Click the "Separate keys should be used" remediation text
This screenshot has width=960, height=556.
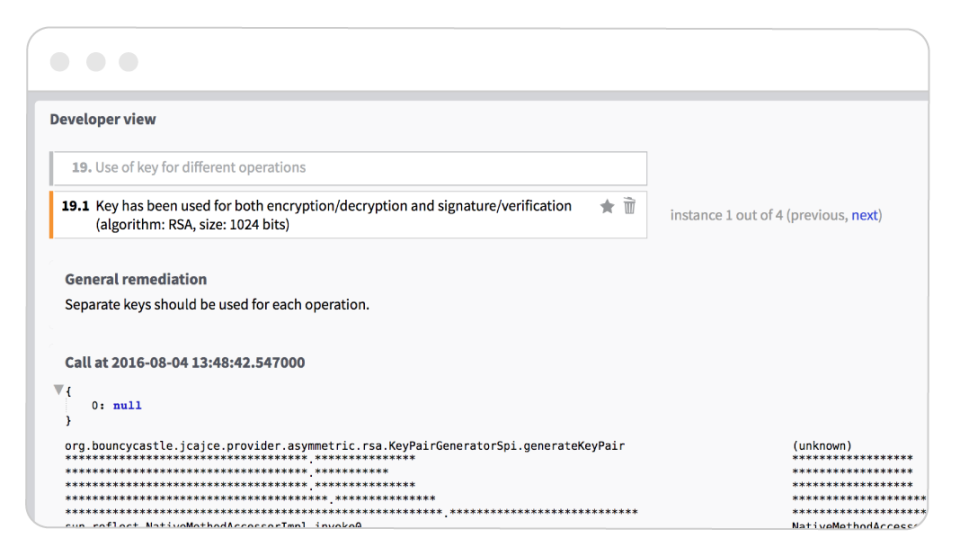point(217,304)
